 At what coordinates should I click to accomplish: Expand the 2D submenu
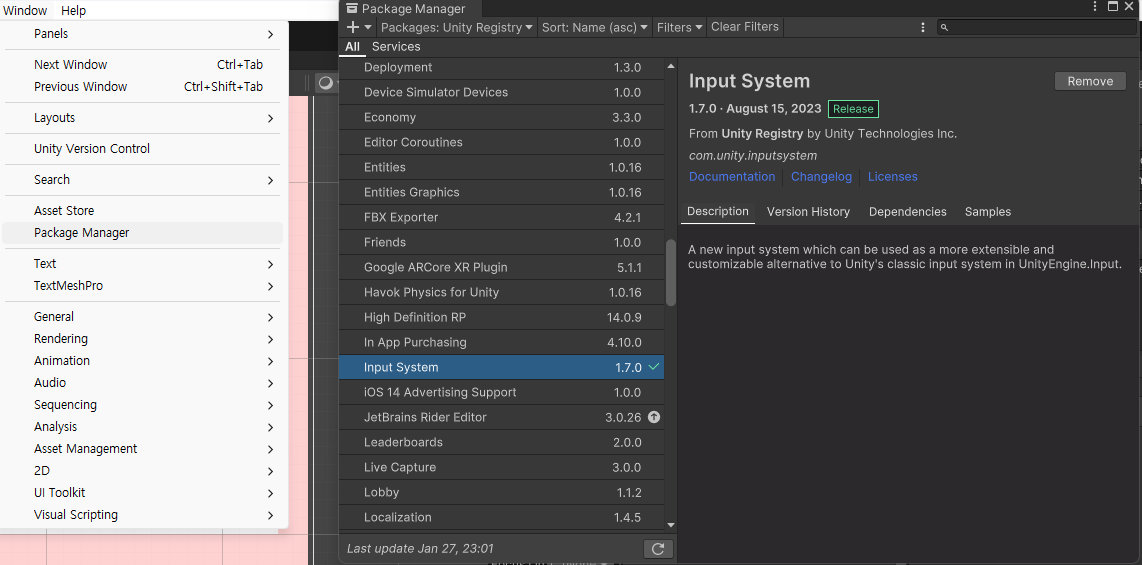pos(144,470)
